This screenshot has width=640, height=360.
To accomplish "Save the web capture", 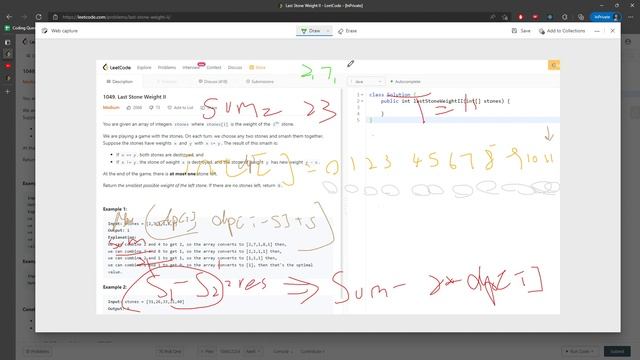I will (x=521, y=31).
